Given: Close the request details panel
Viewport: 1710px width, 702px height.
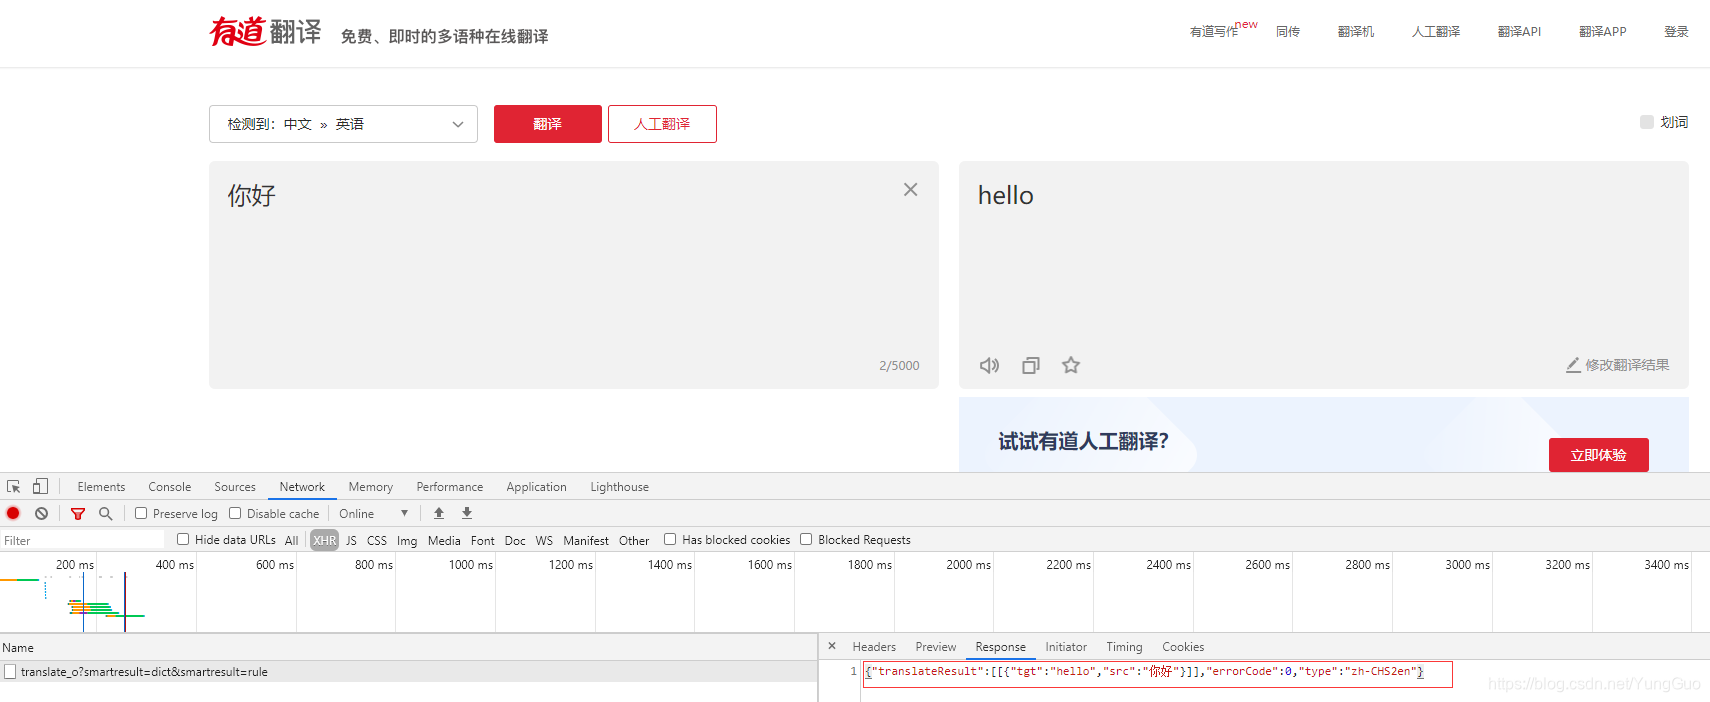Looking at the screenshot, I should [832, 646].
